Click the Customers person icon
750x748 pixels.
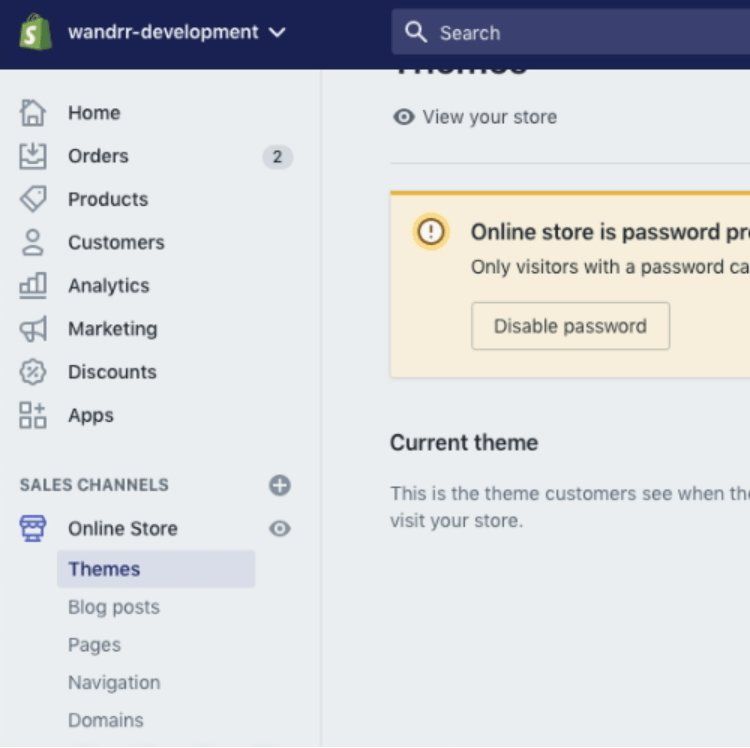click(x=33, y=242)
